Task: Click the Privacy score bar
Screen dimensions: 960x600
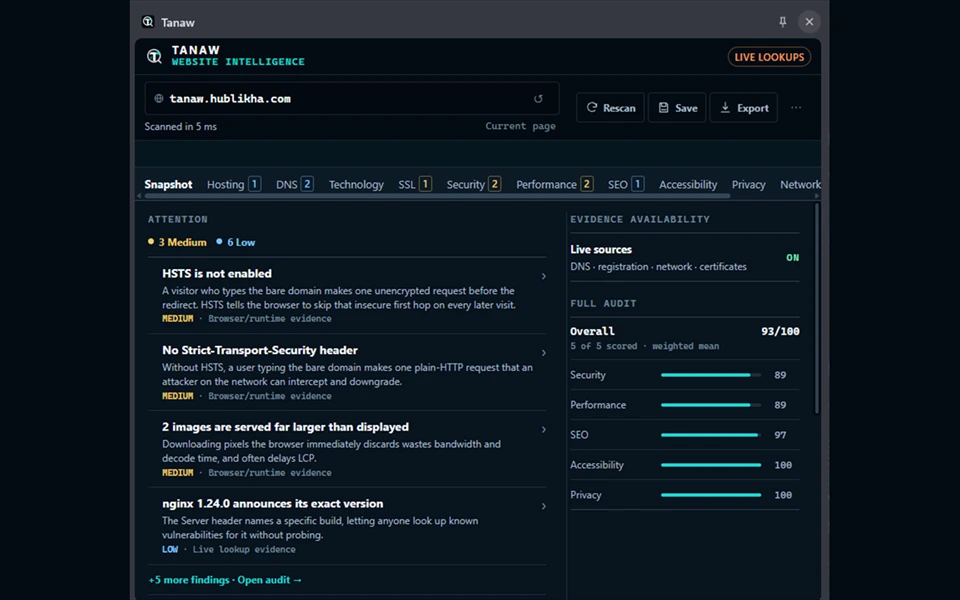Action: (x=711, y=495)
